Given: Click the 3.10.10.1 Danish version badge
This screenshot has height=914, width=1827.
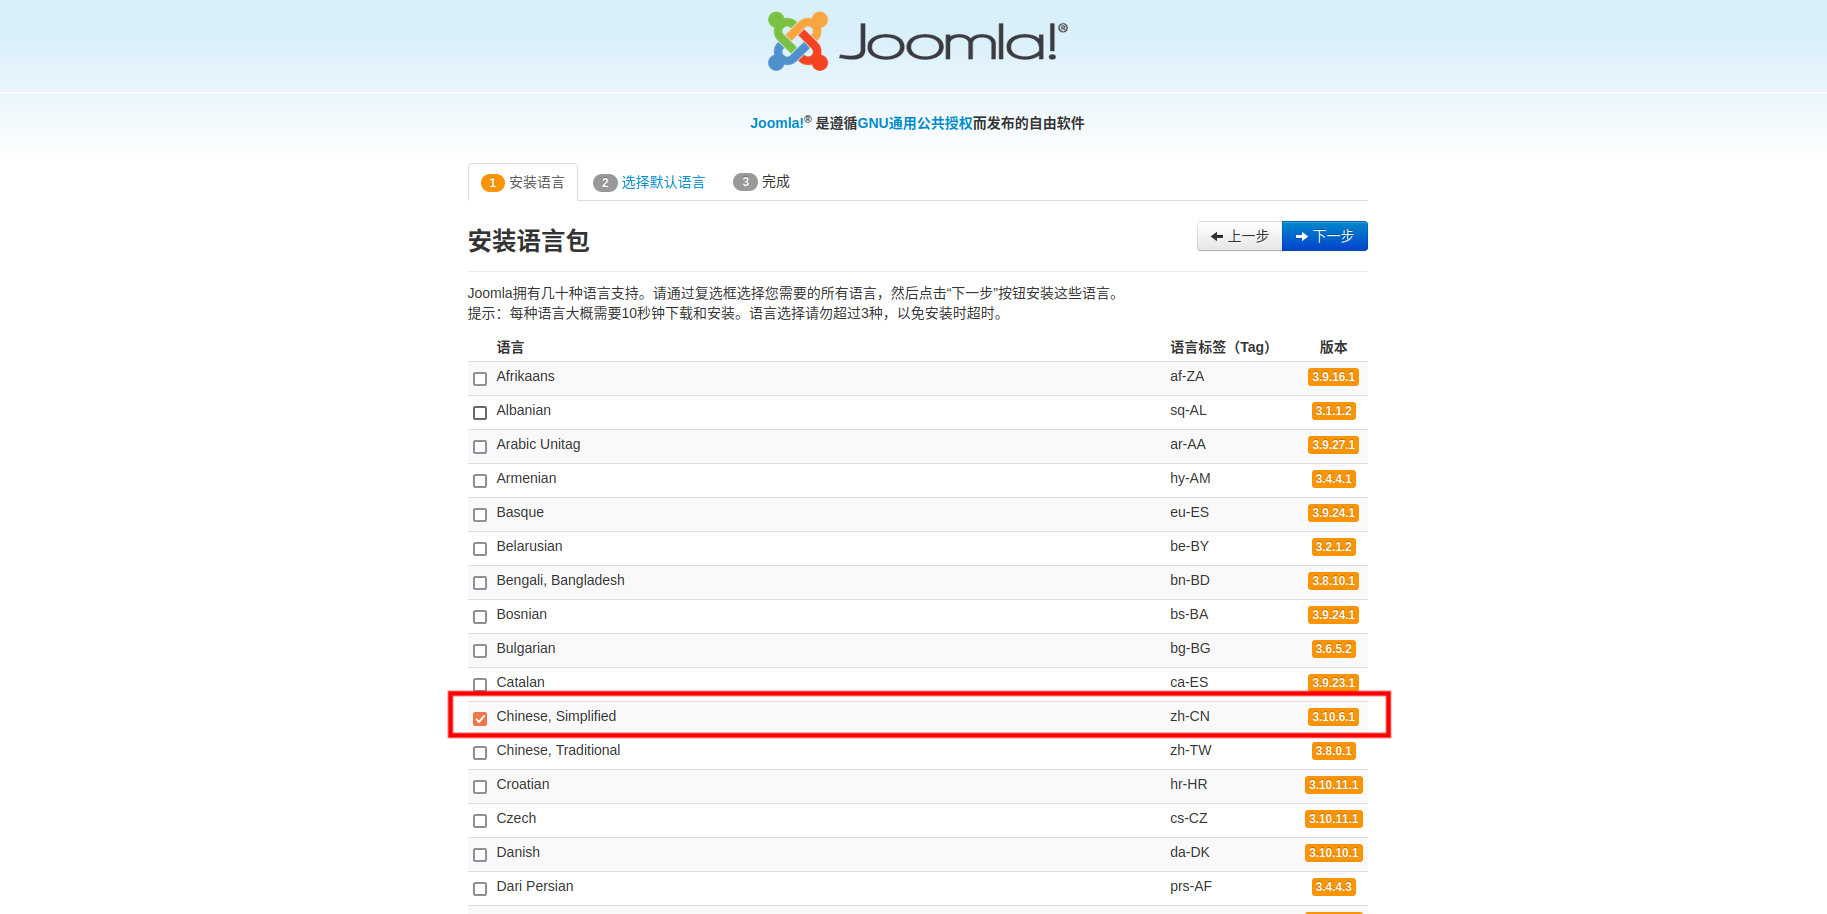Looking at the screenshot, I should coord(1333,853).
